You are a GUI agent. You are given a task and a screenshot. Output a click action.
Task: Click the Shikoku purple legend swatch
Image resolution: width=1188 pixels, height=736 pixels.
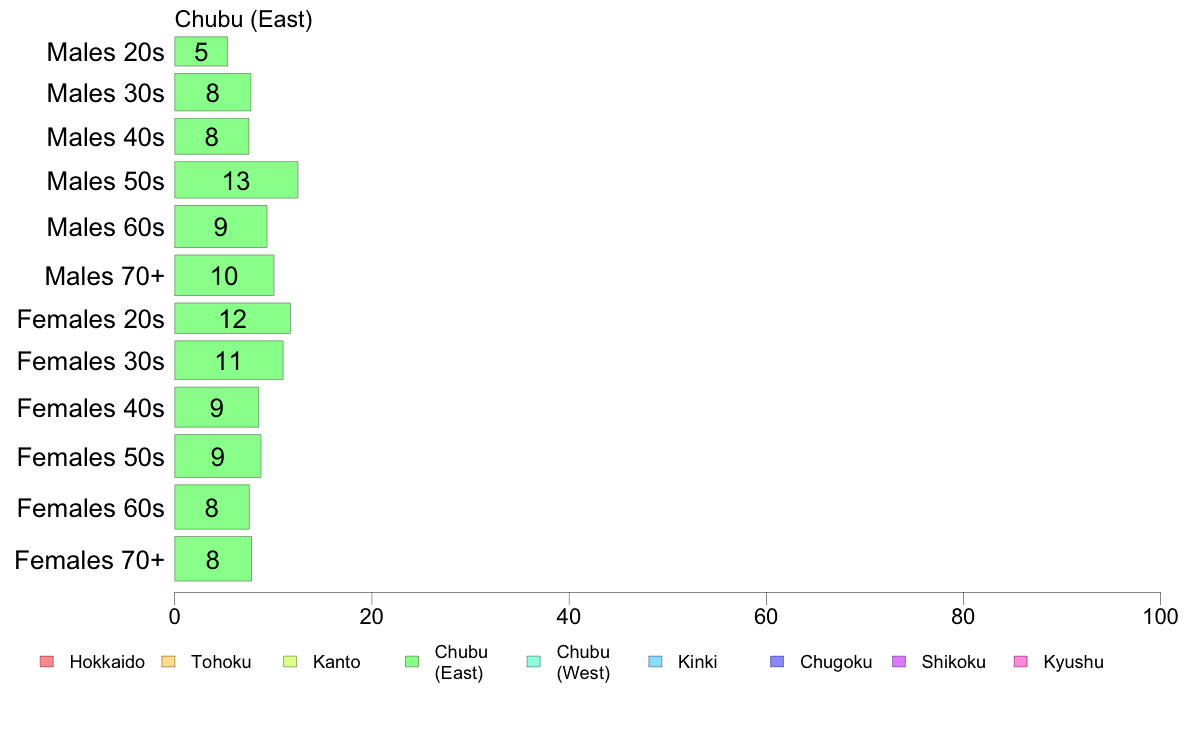pos(899,662)
